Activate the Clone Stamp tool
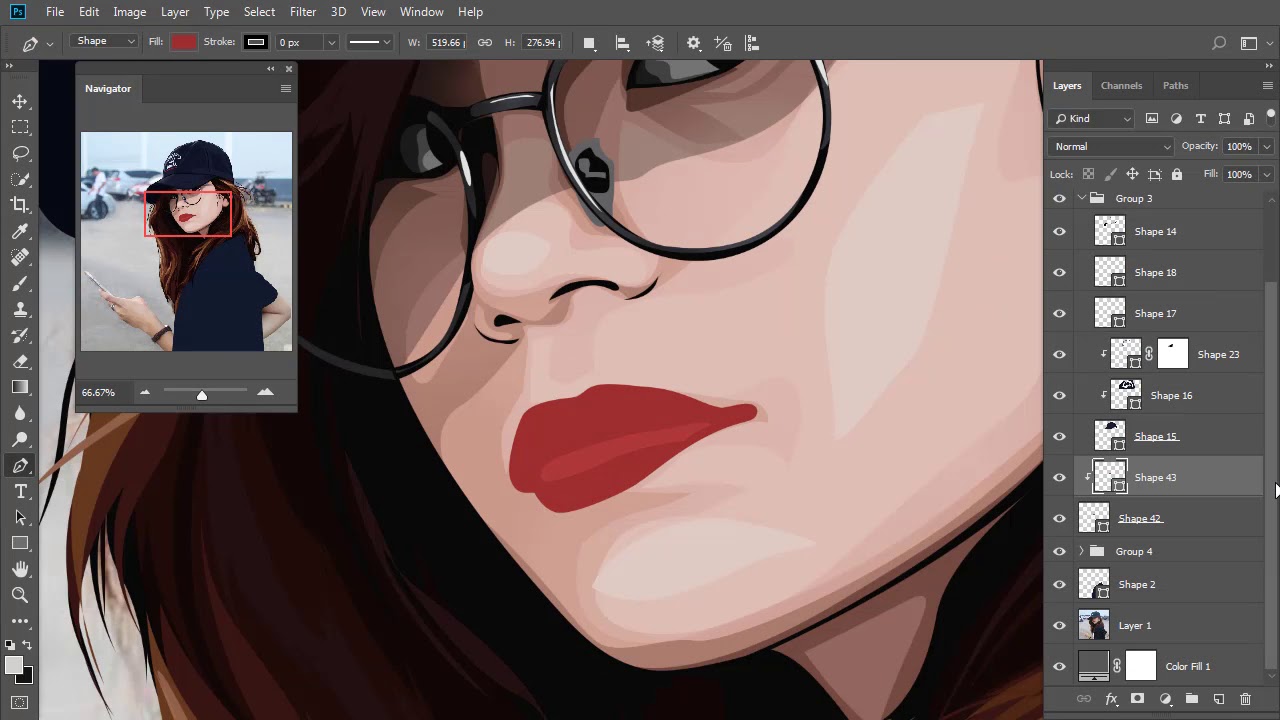 click(x=20, y=310)
